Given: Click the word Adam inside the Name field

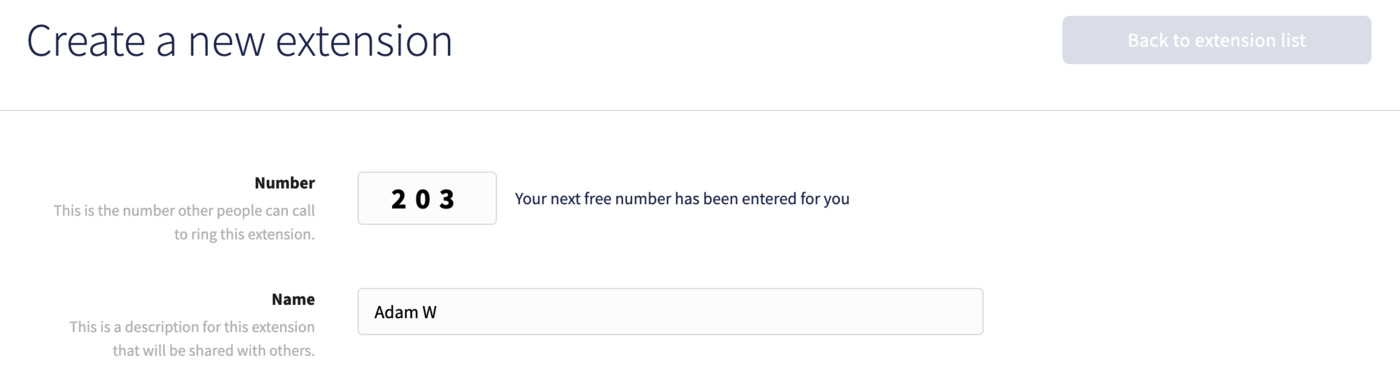Looking at the screenshot, I should (394, 312).
